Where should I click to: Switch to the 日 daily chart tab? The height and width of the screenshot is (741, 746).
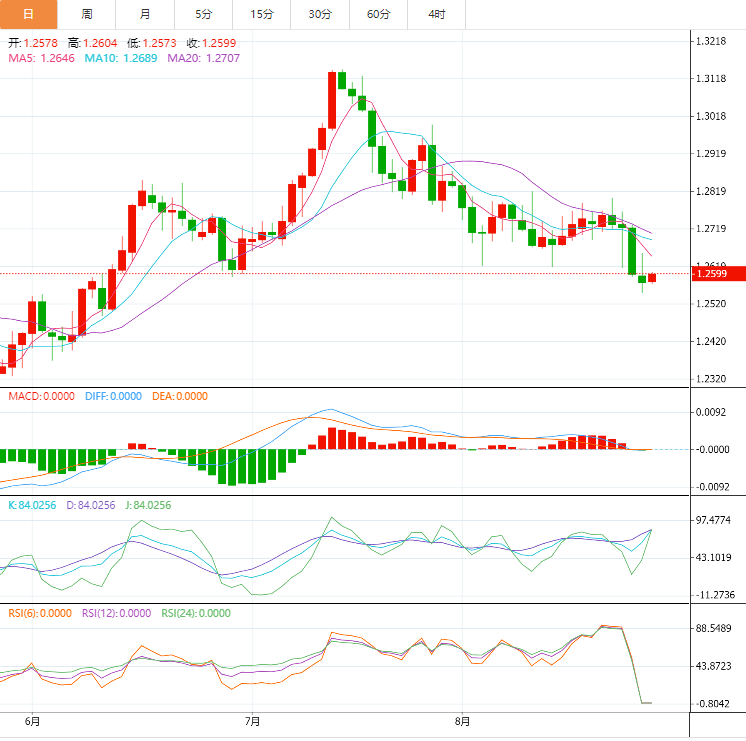click(x=28, y=14)
